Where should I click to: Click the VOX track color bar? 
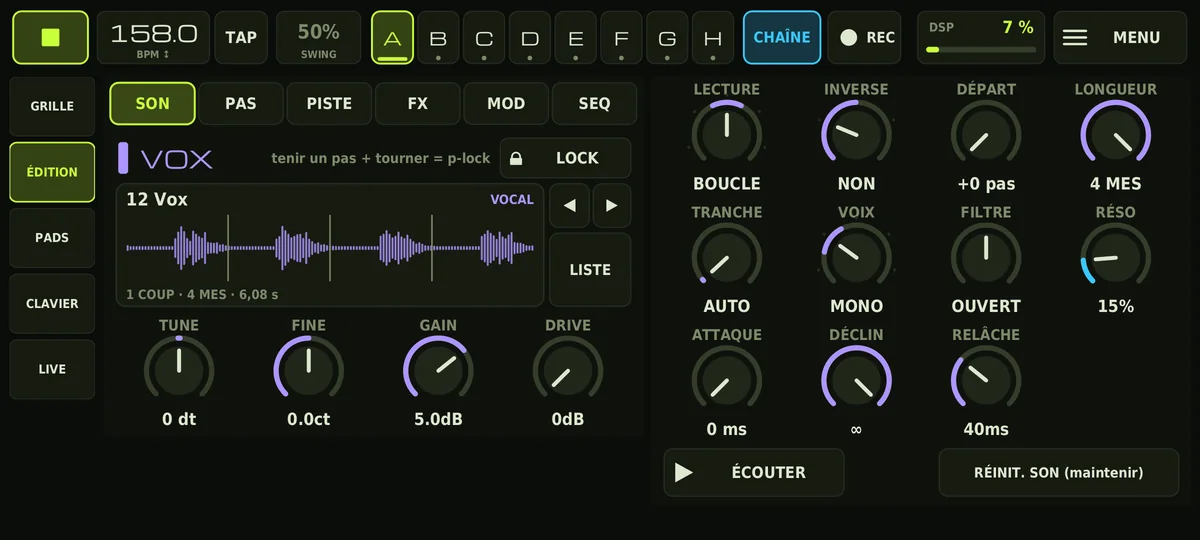coord(123,158)
